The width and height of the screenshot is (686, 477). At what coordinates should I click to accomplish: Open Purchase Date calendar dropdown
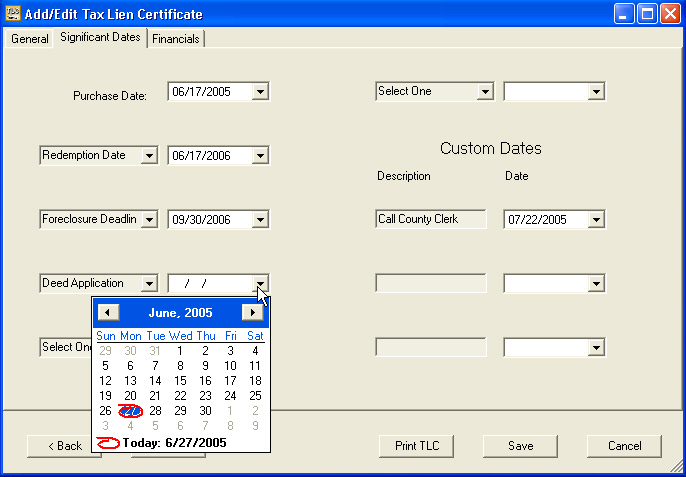point(260,92)
